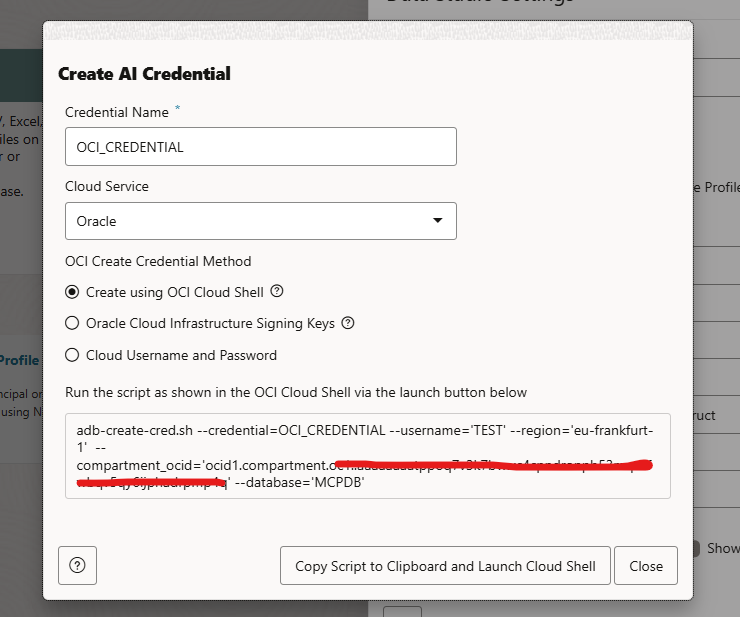740x617 pixels.
Task: Open the Cloud Service dropdown showing Oracle
Action: [x=260, y=221]
